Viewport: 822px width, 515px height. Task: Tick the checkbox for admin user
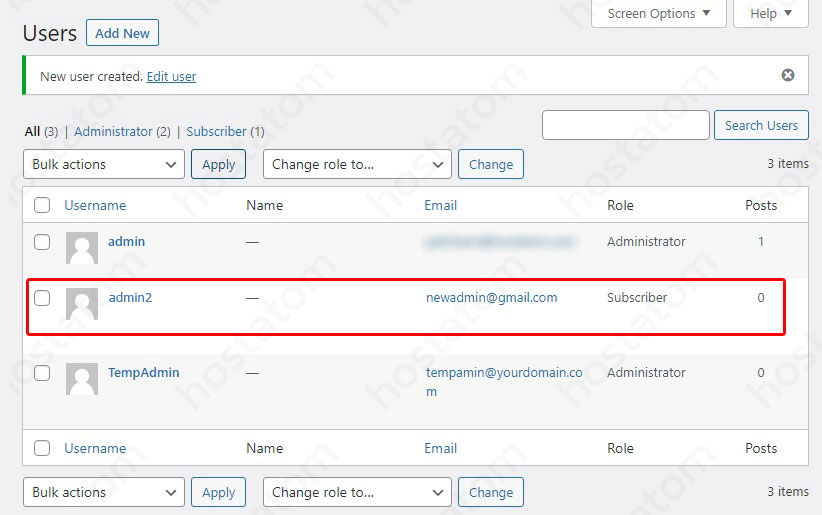coord(42,242)
